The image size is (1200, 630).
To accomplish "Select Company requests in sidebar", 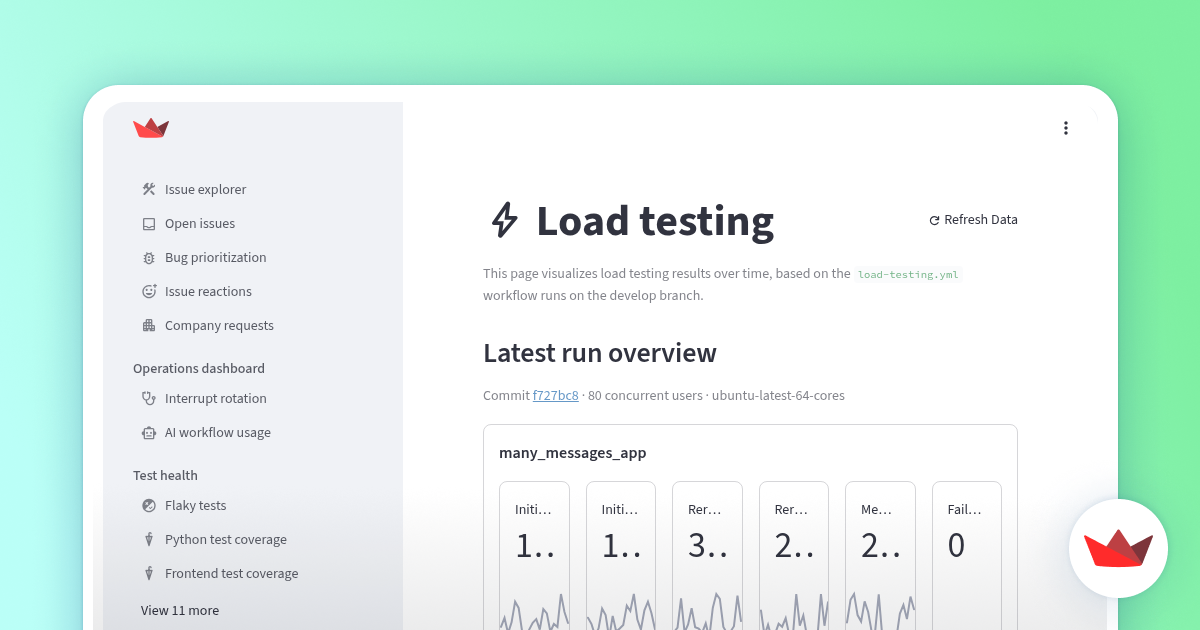I will [219, 325].
